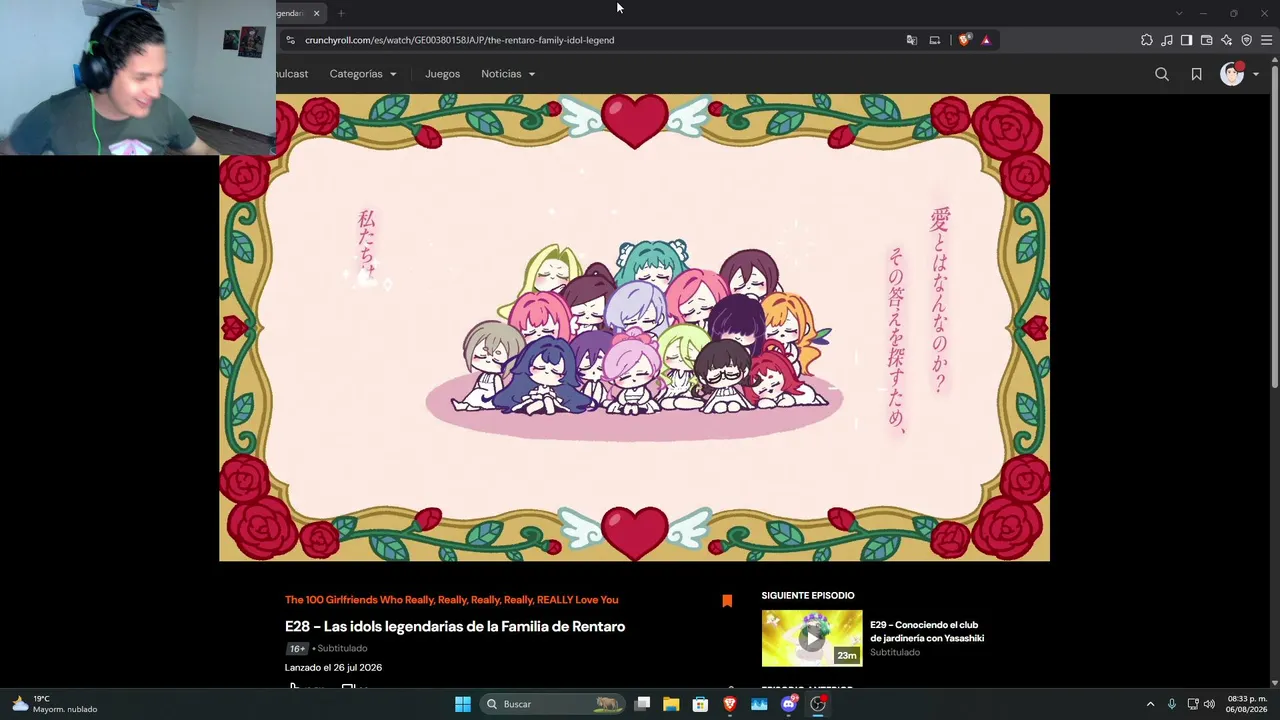Click the microphone icon in system tray
Viewport: 1280px width, 720px height.
click(x=1172, y=704)
